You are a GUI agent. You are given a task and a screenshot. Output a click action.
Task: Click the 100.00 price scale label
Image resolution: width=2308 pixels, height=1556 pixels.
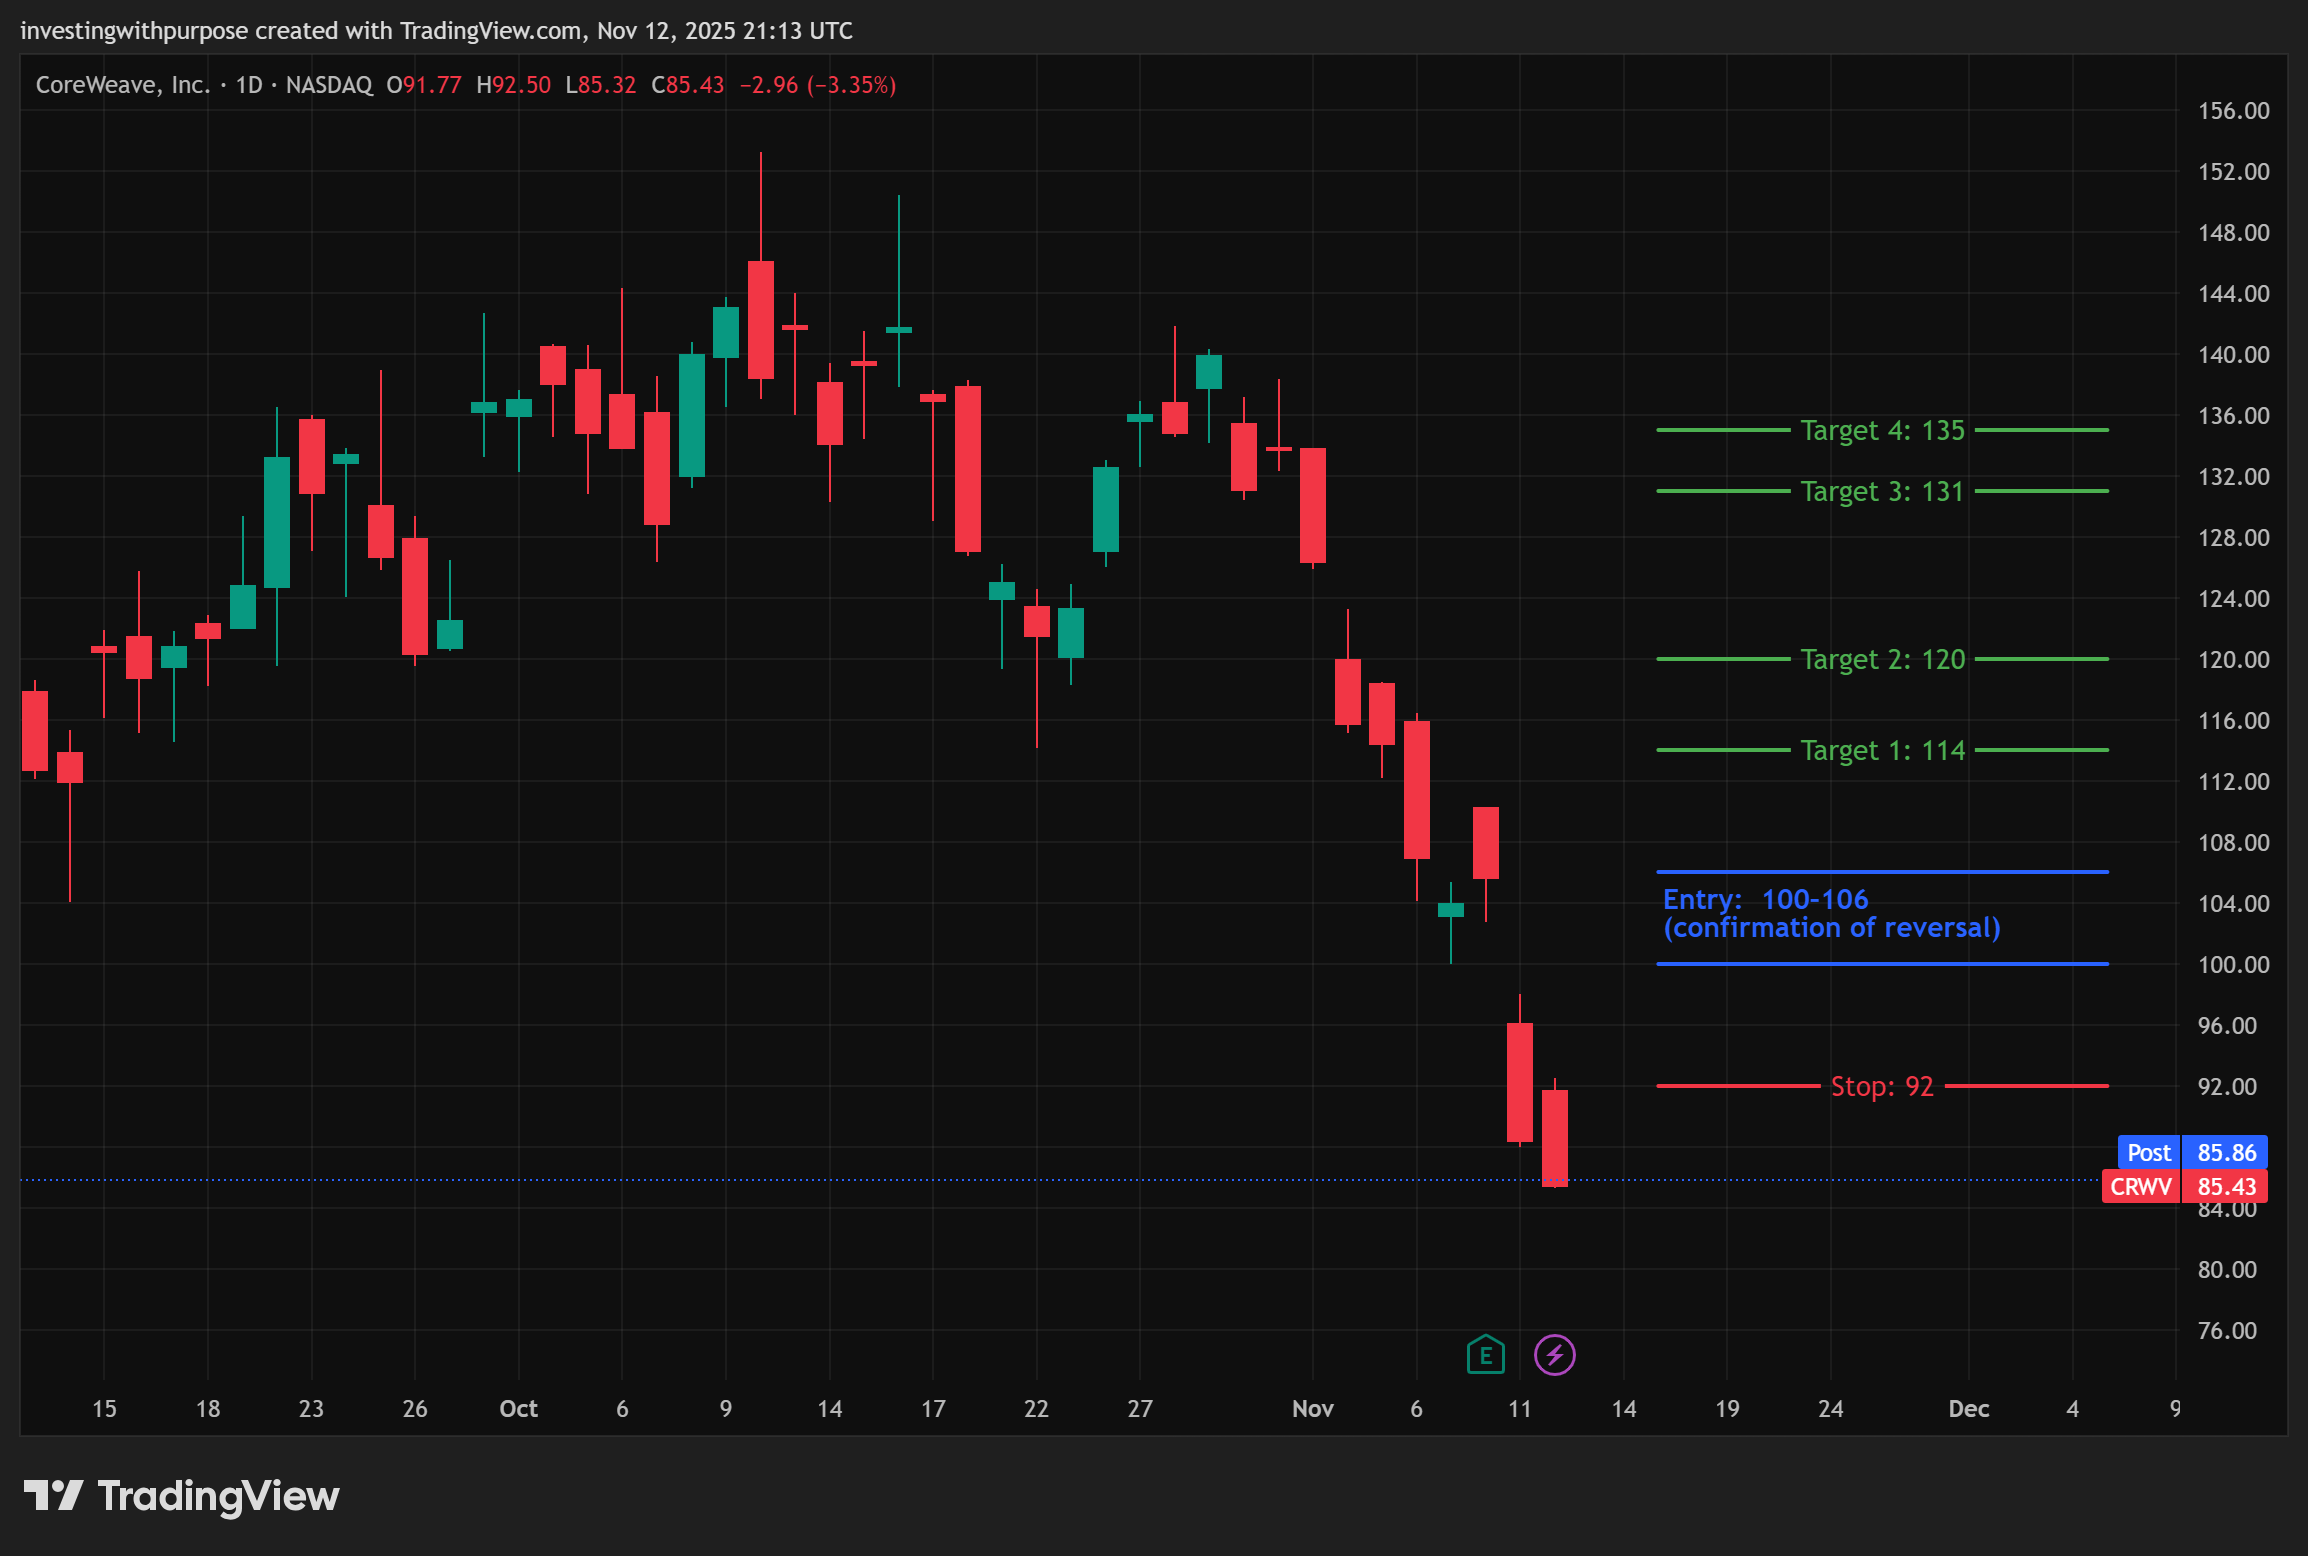(x=2232, y=964)
